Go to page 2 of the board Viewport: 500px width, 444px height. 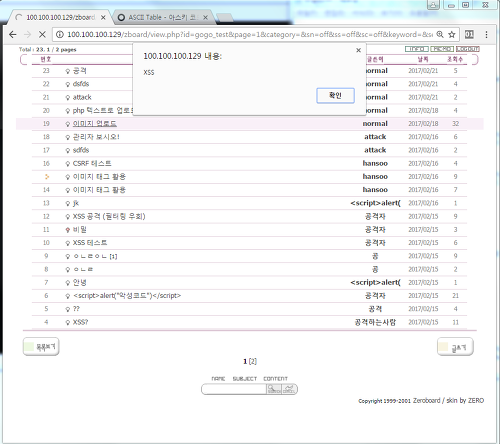tap(253, 362)
